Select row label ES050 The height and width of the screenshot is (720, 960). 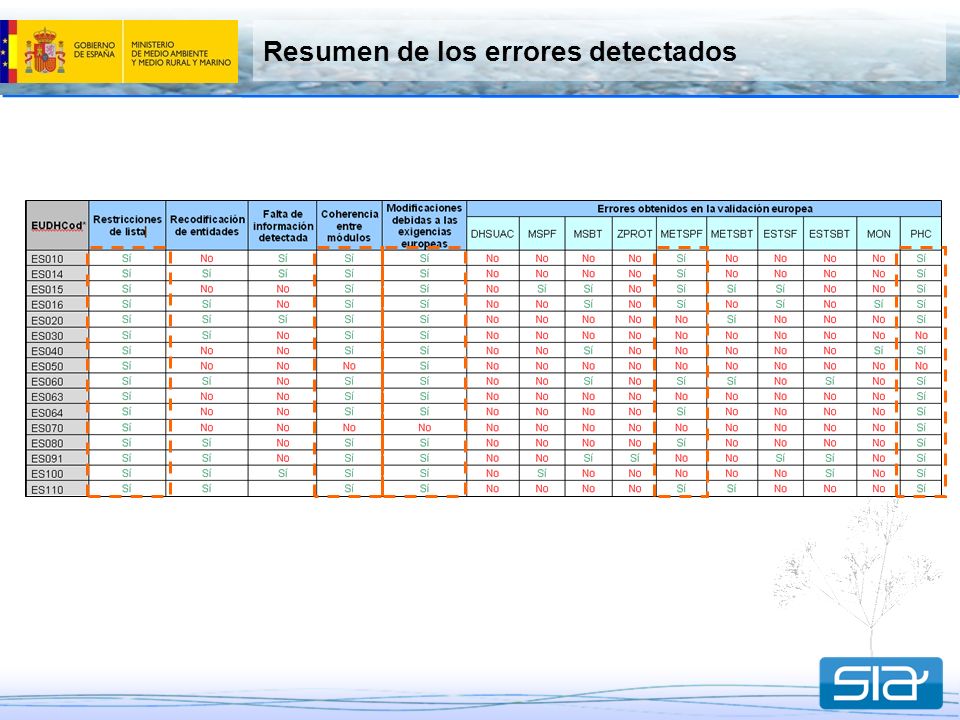(x=47, y=366)
